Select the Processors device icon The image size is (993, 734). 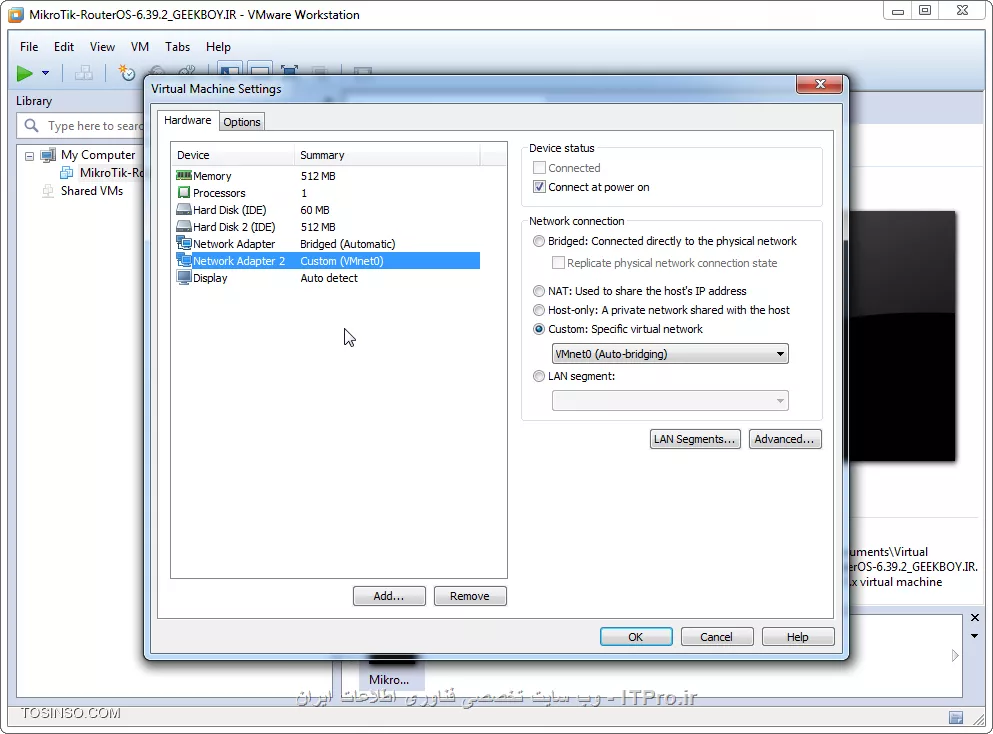[184, 193]
